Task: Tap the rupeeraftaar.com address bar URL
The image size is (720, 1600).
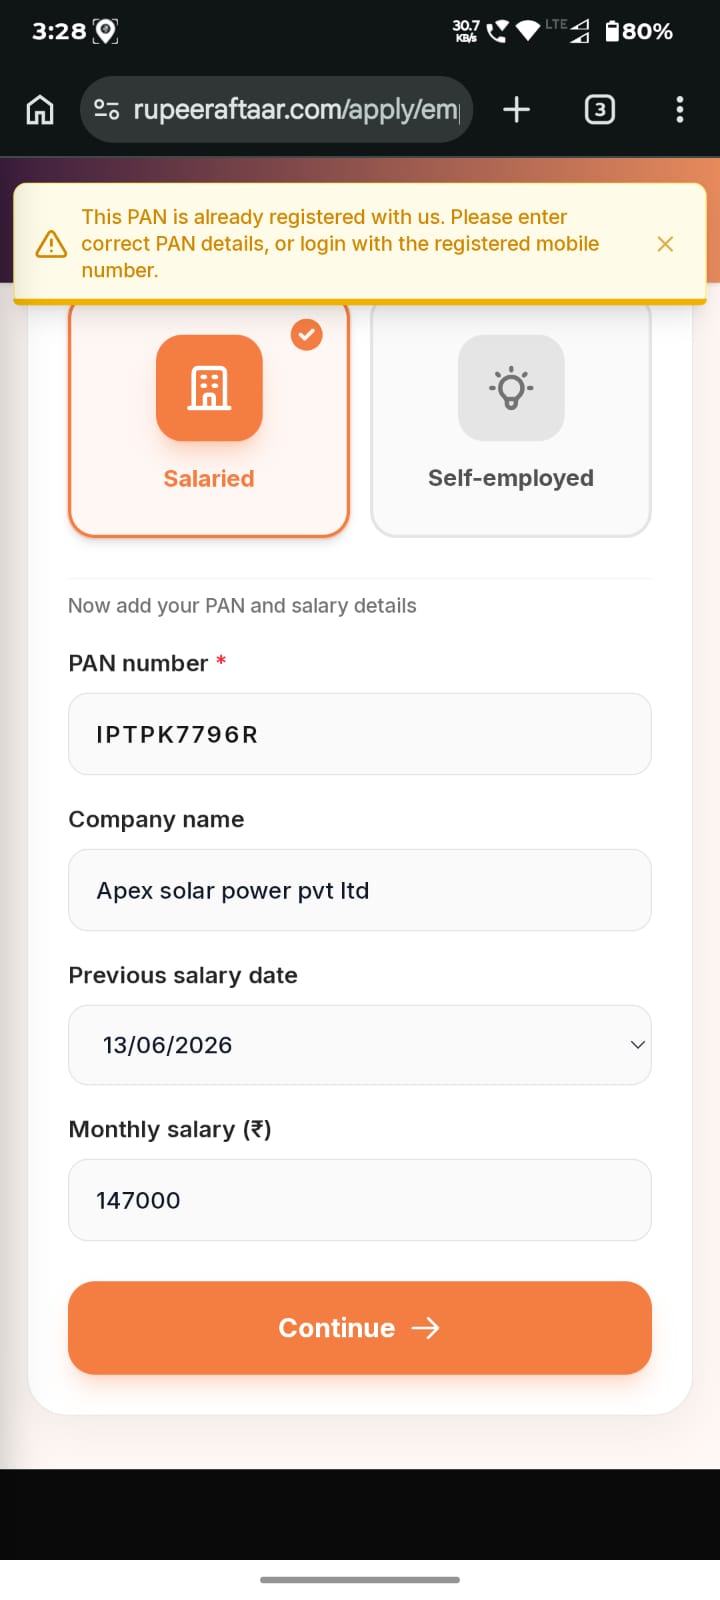Action: (x=296, y=109)
